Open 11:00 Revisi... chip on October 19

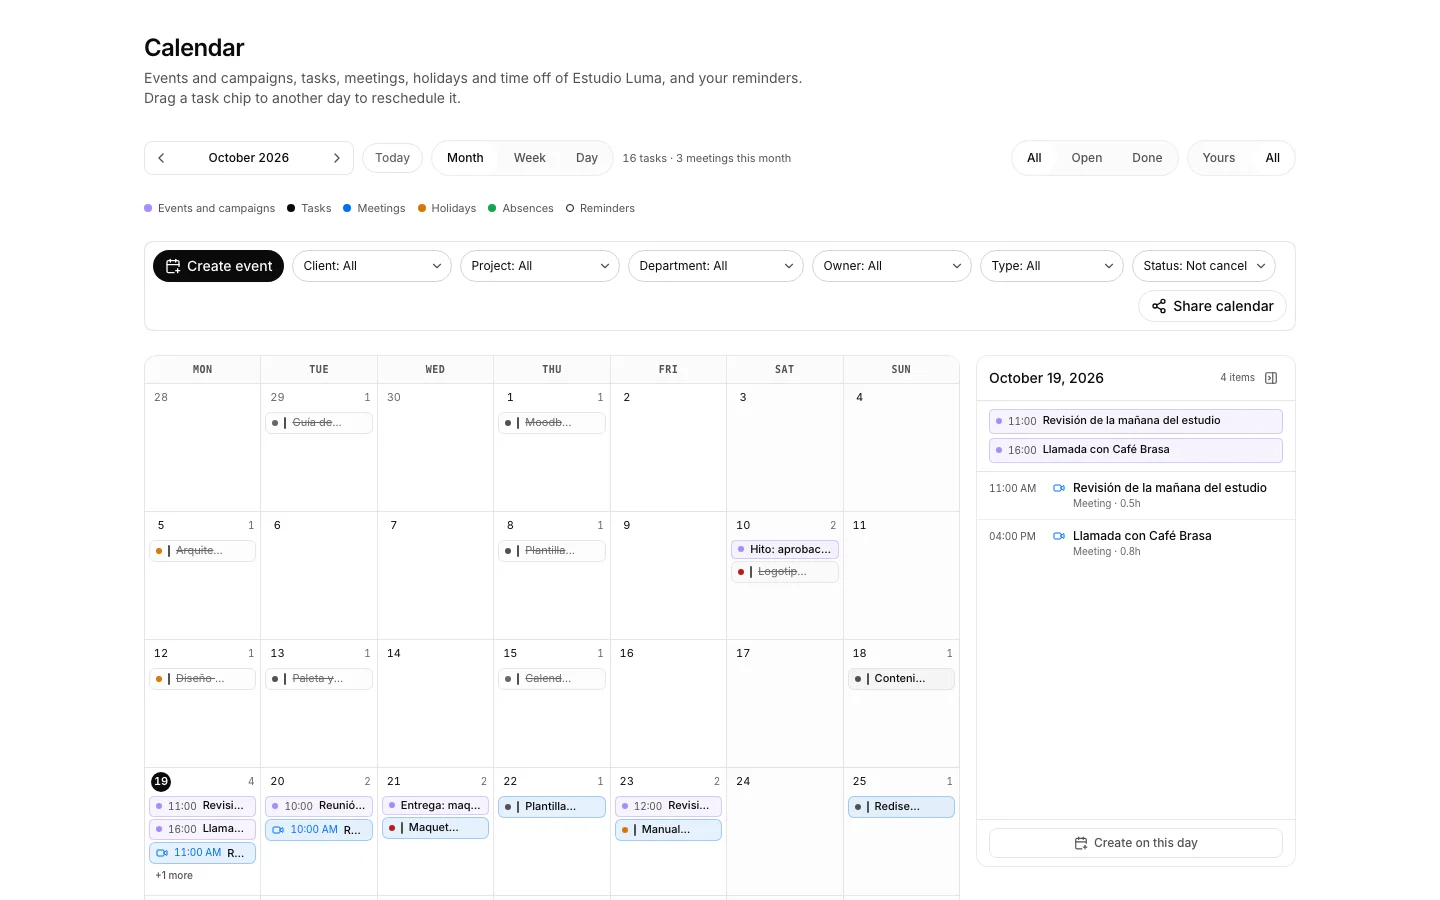point(203,806)
